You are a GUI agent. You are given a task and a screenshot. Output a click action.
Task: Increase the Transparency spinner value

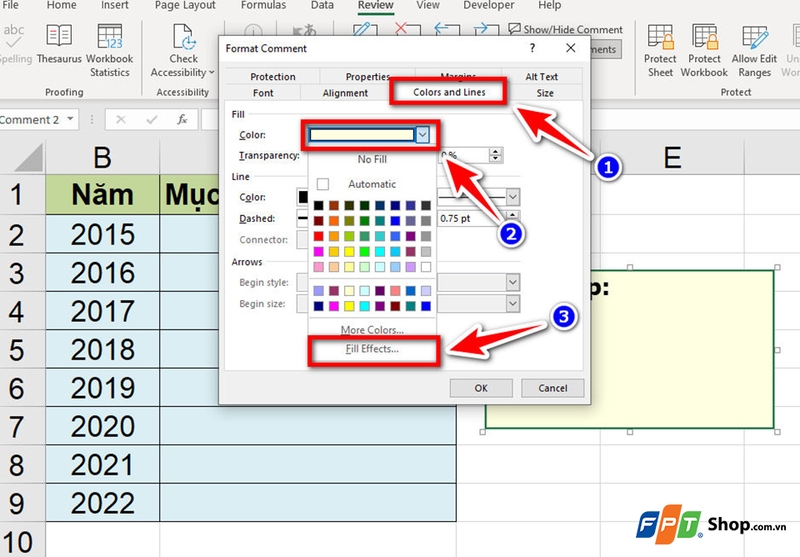point(495,151)
